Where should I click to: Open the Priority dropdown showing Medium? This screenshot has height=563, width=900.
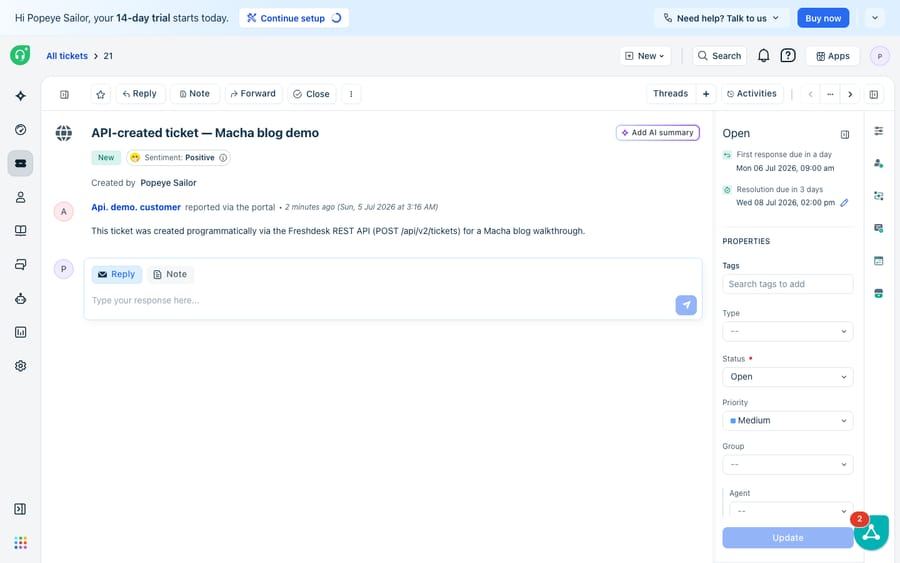coord(788,421)
